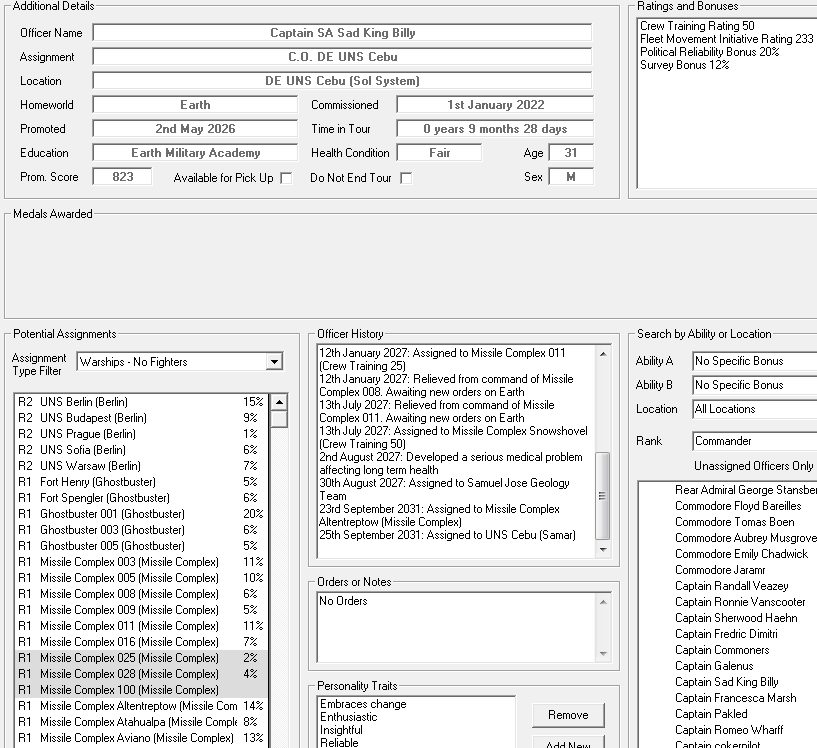Click the Time in Tour field

(x=495, y=129)
